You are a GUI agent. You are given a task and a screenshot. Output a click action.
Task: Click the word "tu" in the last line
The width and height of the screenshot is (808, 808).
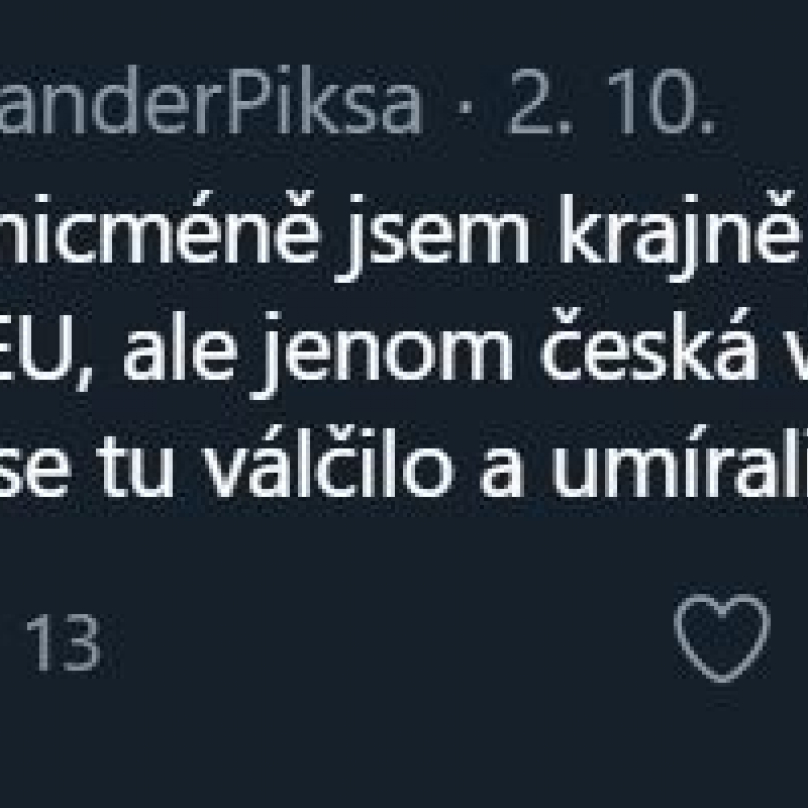[x=135, y=465]
